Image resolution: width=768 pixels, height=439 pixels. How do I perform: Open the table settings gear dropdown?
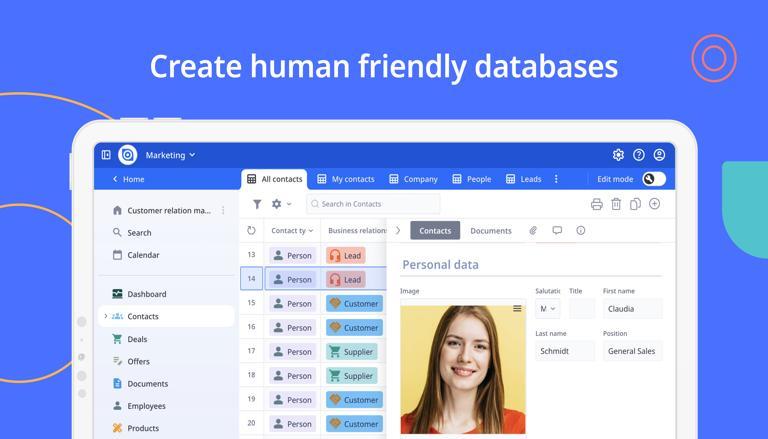pos(281,204)
